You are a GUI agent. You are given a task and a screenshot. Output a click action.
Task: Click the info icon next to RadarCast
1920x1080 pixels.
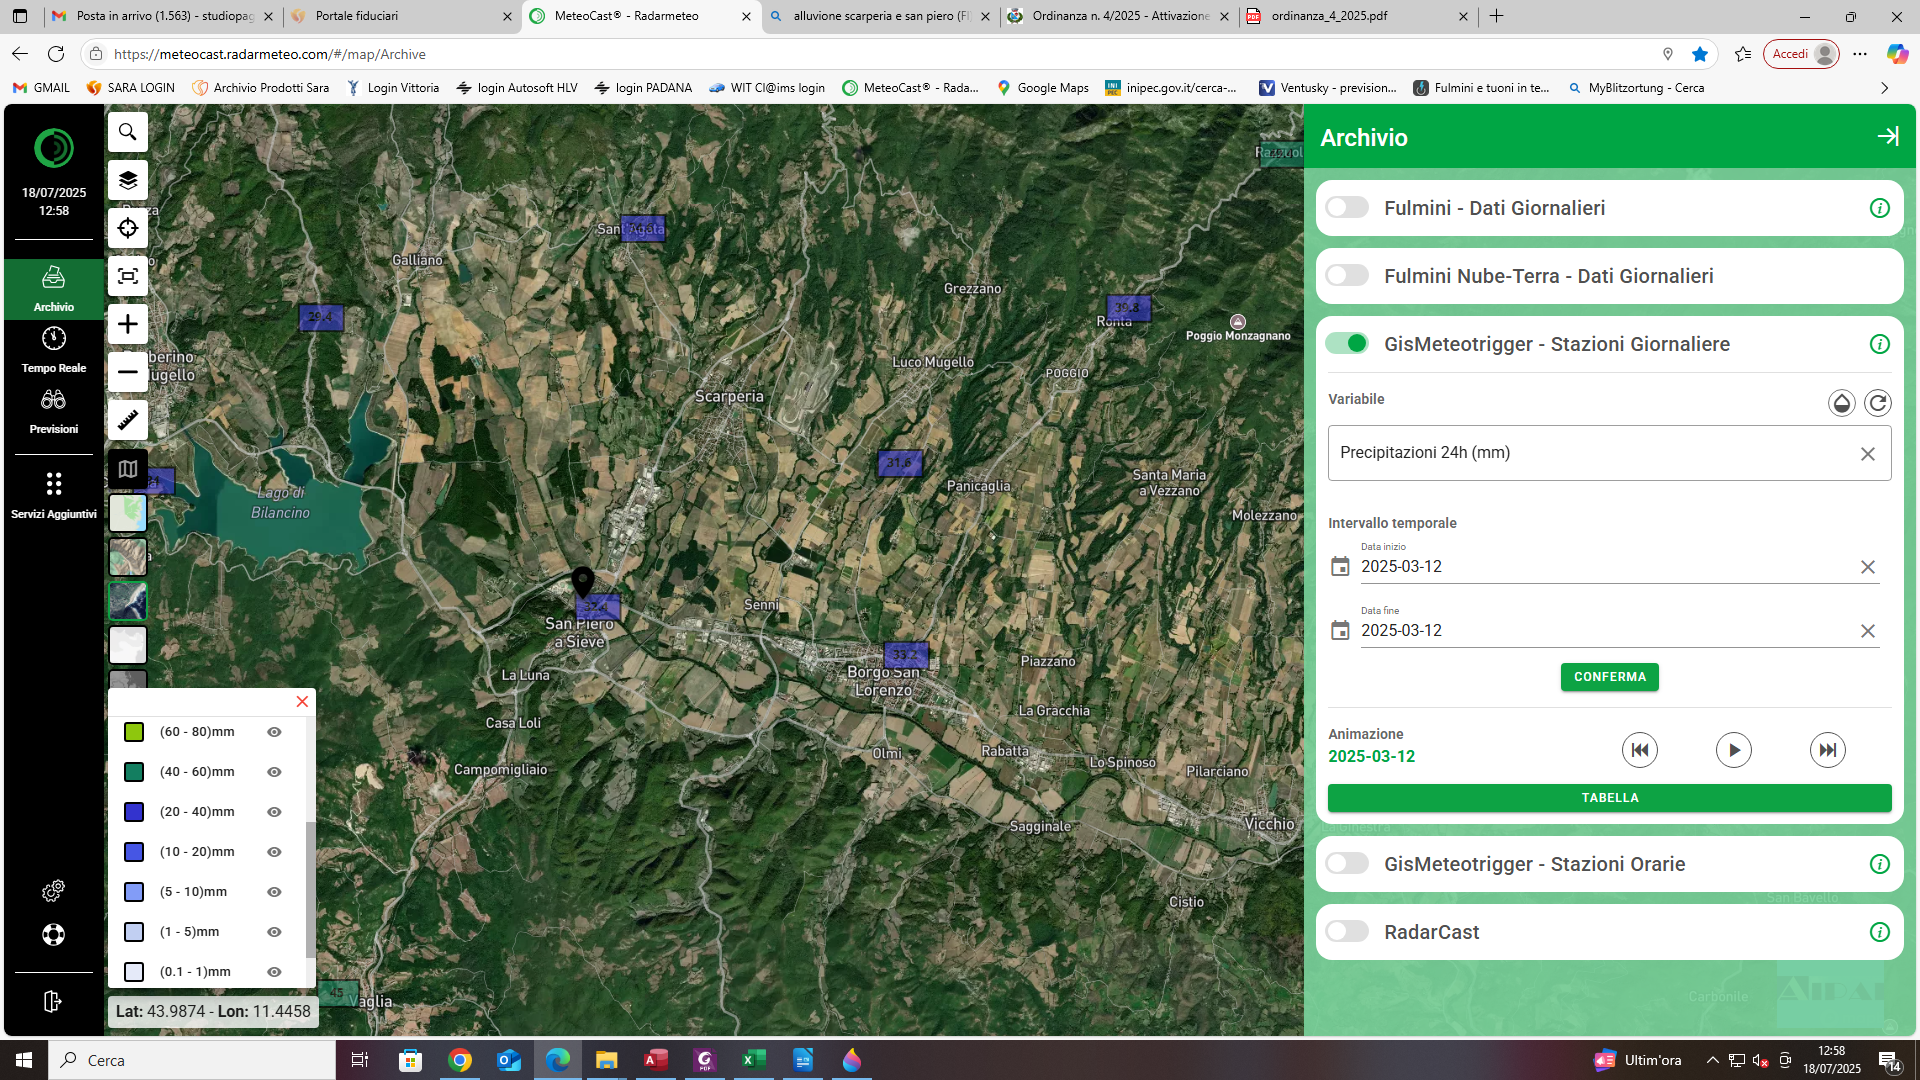point(1880,932)
